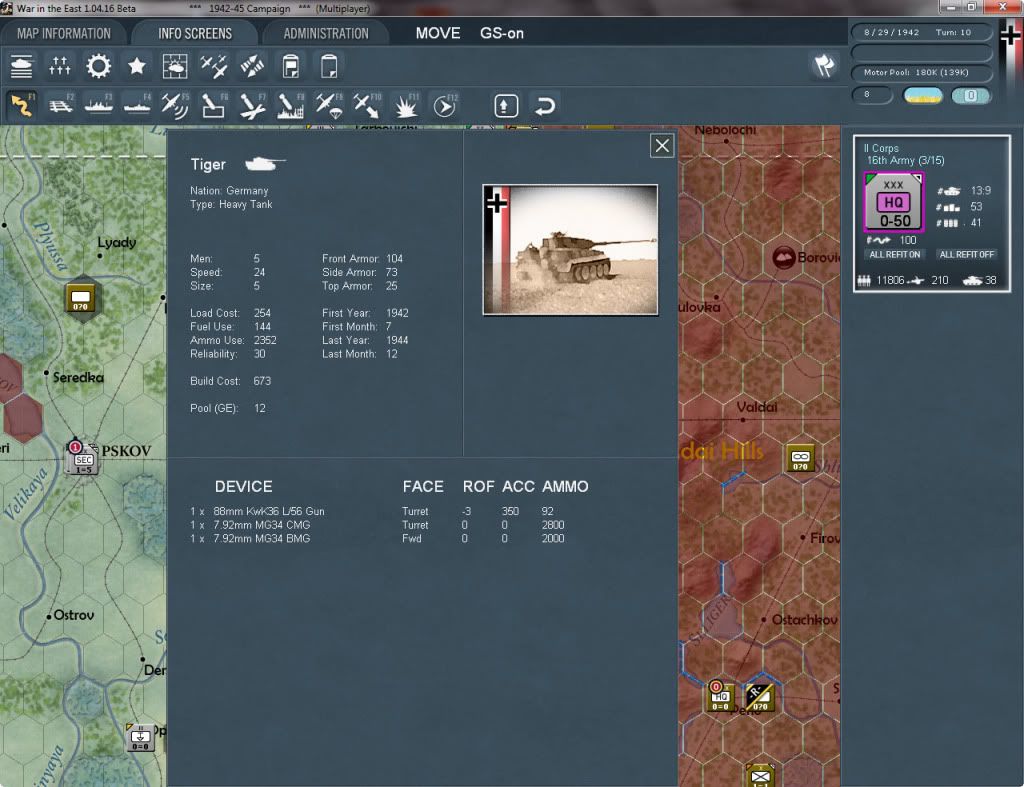Select air recon mode F5
Viewport: 1024px width, 787px height.
(x=175, y=106)
